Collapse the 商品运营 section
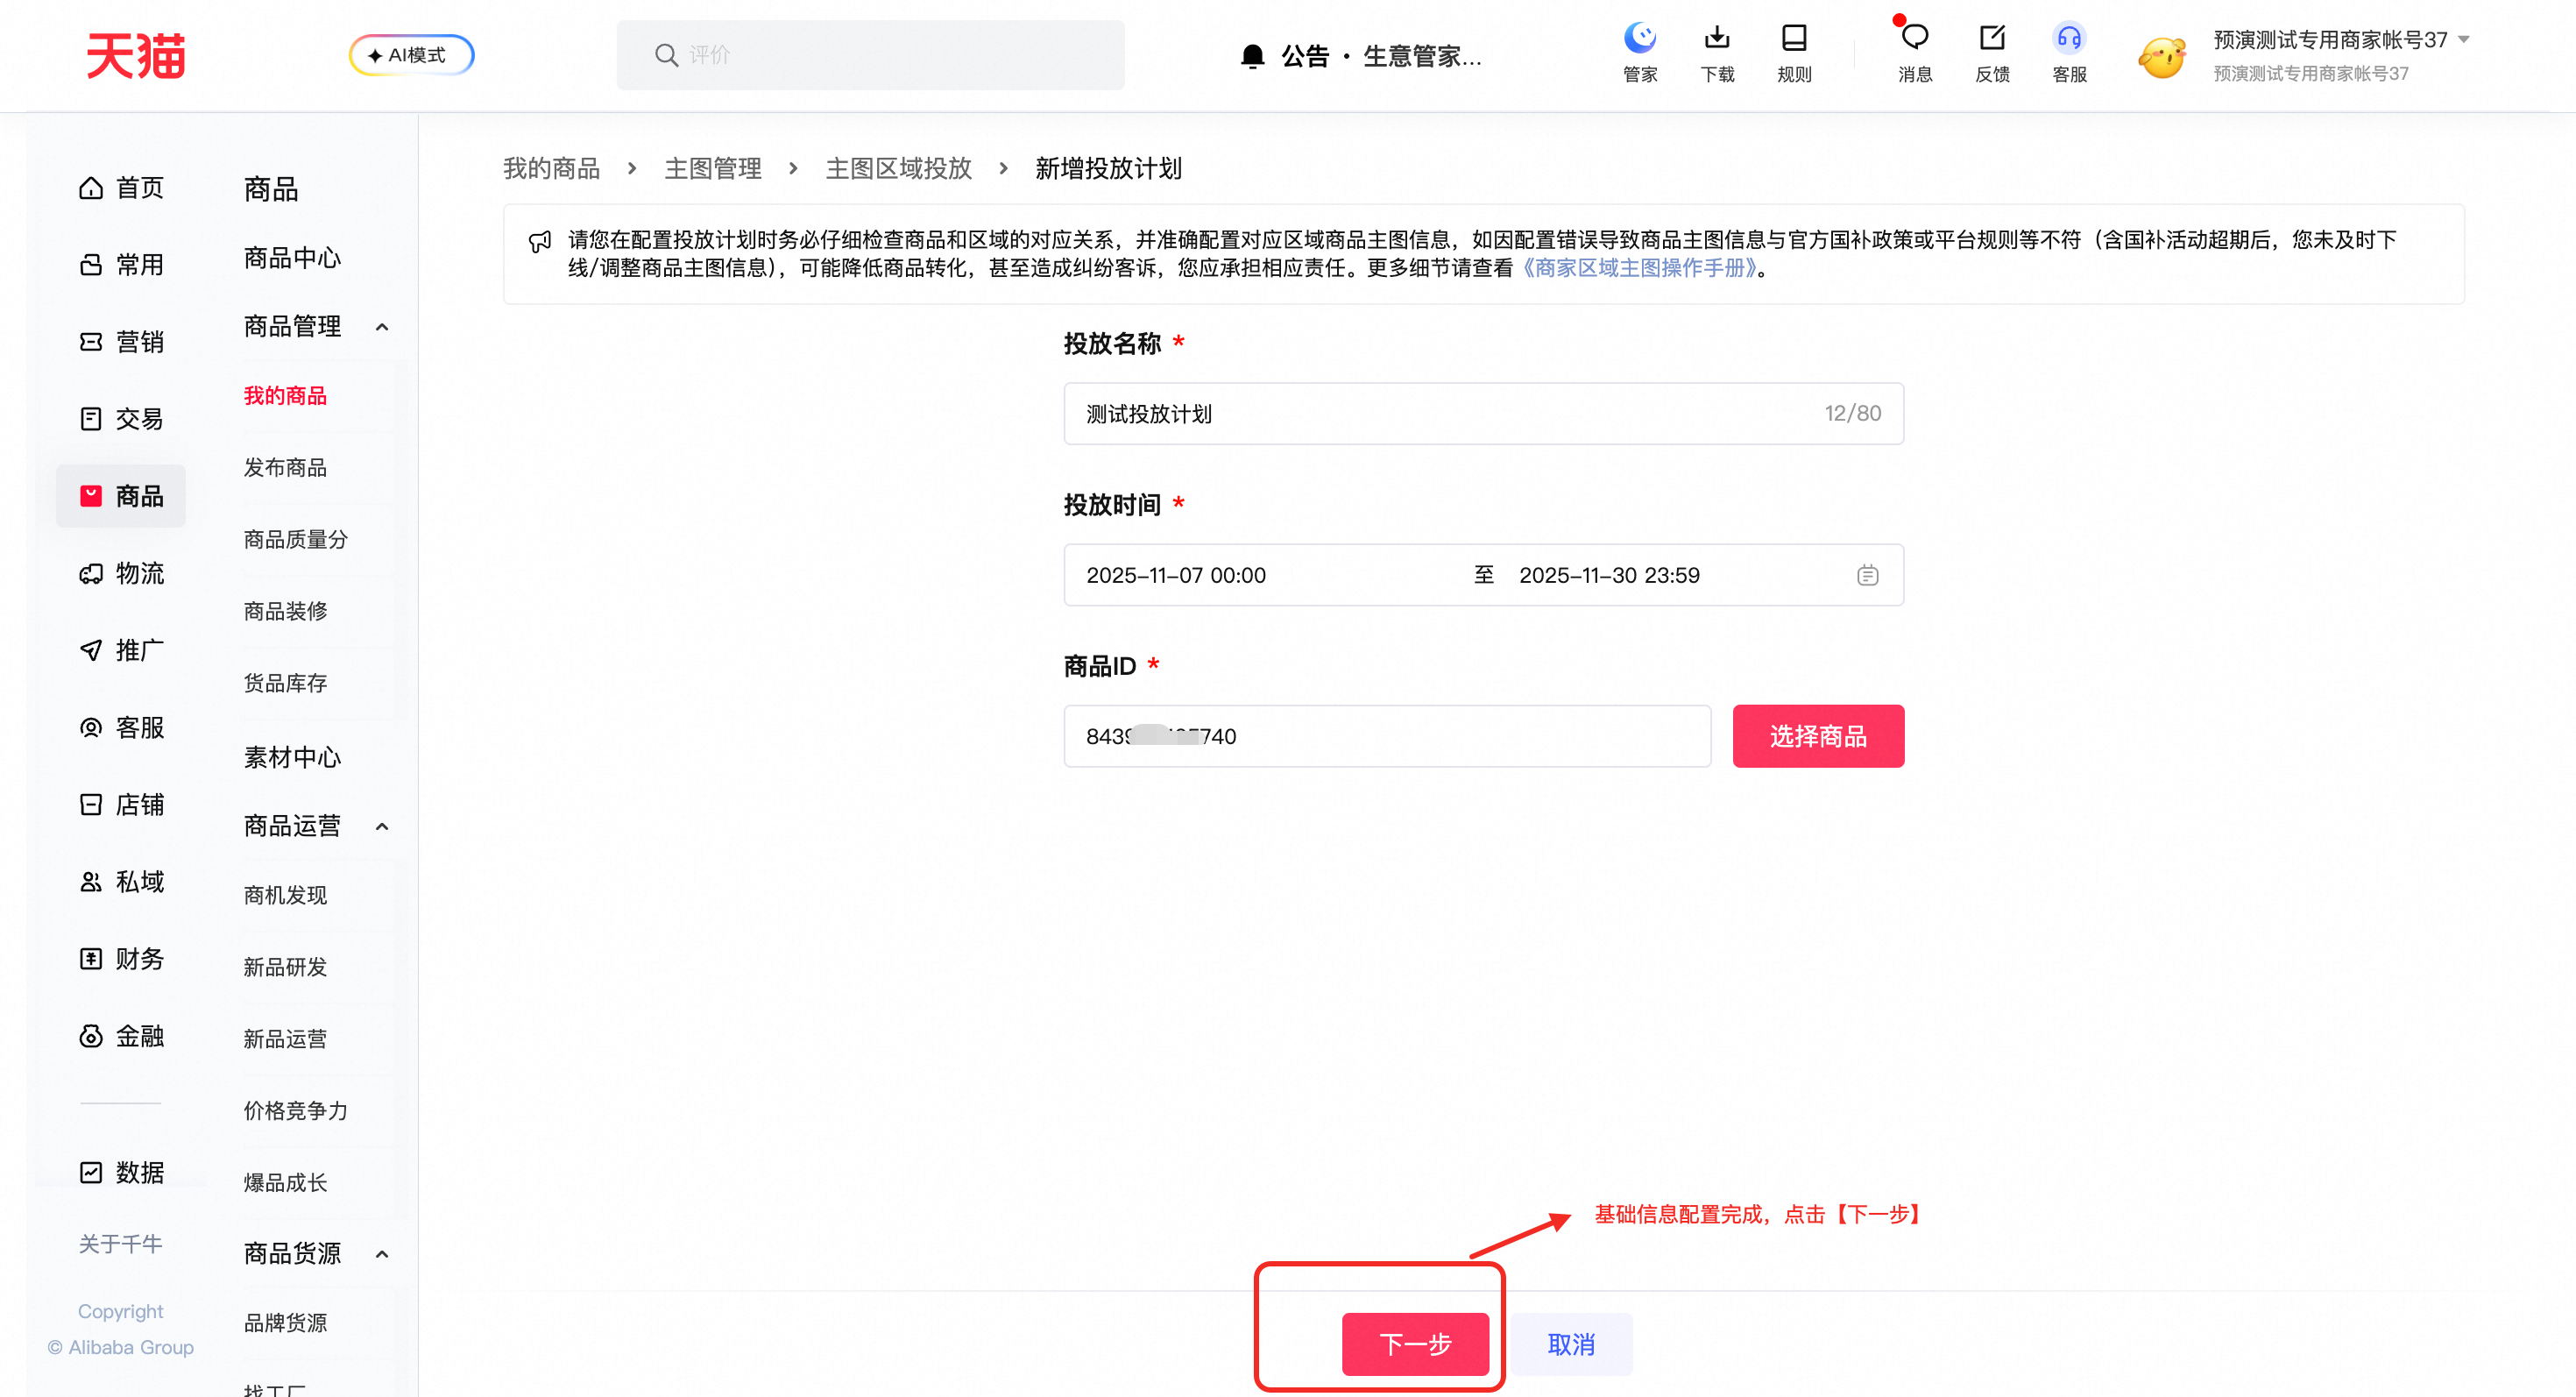Screen dimensions: 2576x1397 point(381,826)
